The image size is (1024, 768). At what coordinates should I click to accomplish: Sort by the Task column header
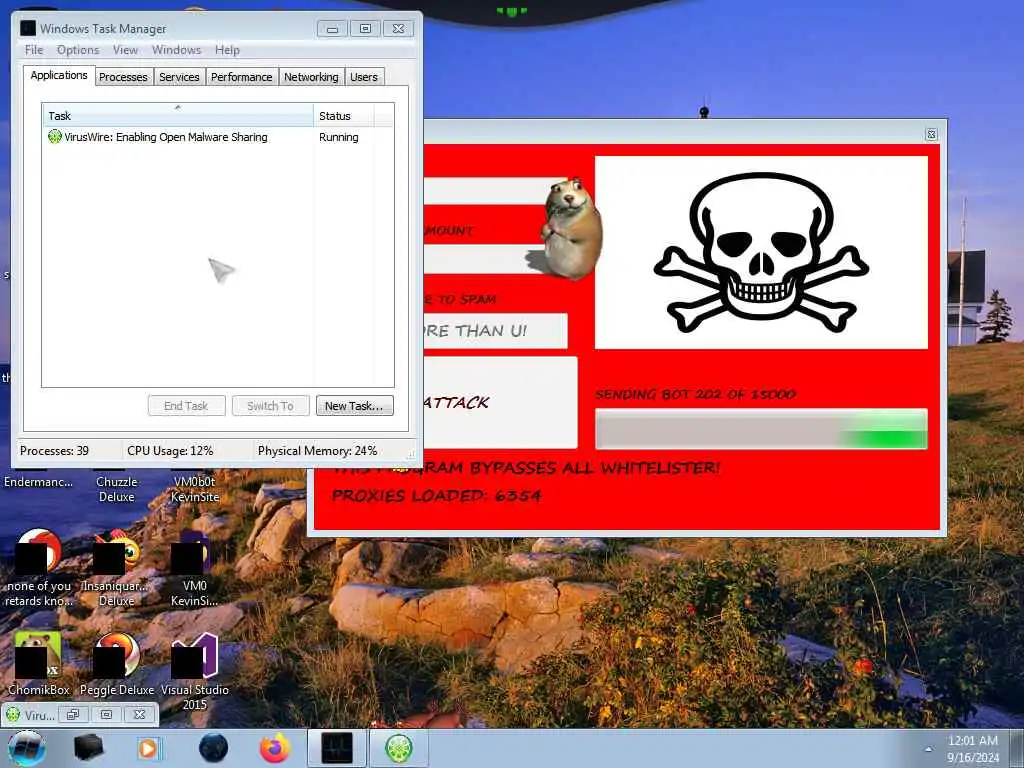pyautogui.click(x=178, y=116)
